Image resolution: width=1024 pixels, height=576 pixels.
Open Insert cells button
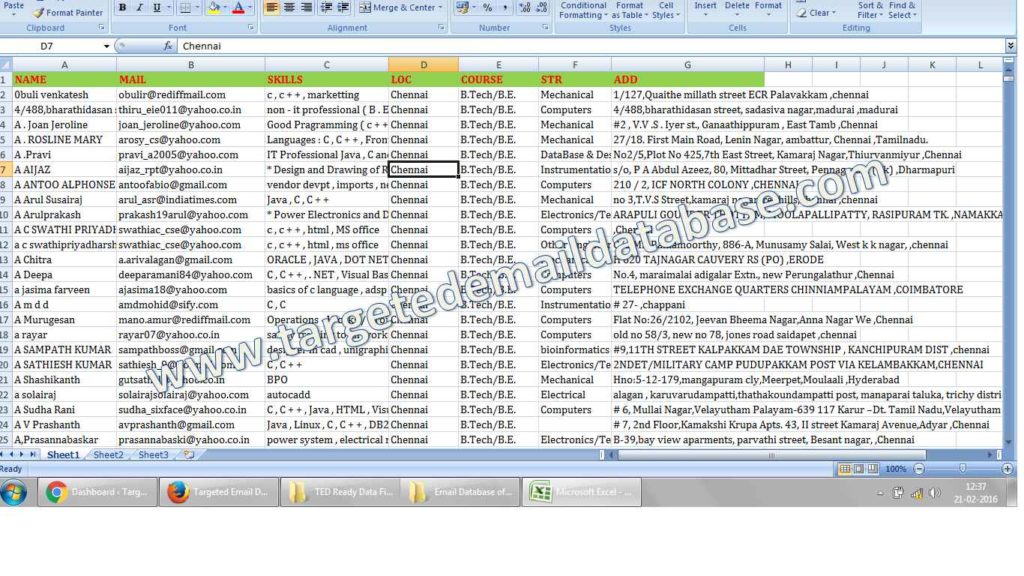(705, 10)
